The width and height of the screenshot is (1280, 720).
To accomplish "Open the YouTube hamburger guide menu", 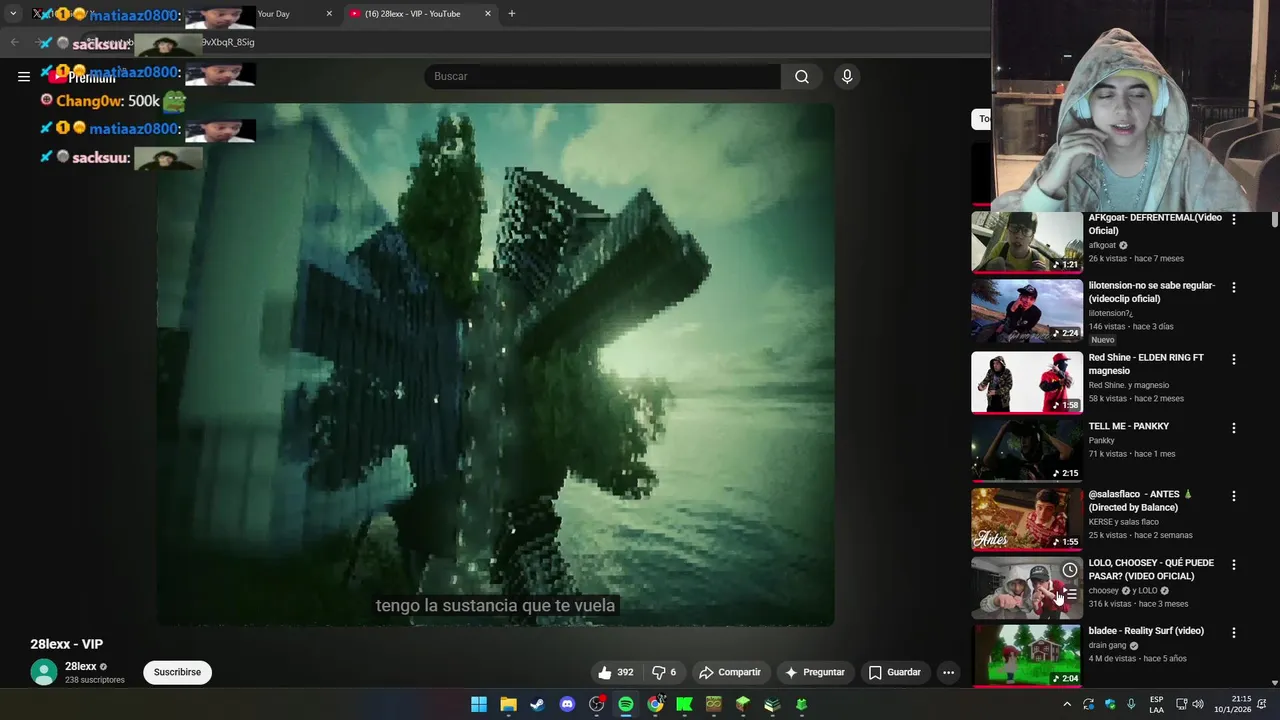I will (x=24, y=76).
